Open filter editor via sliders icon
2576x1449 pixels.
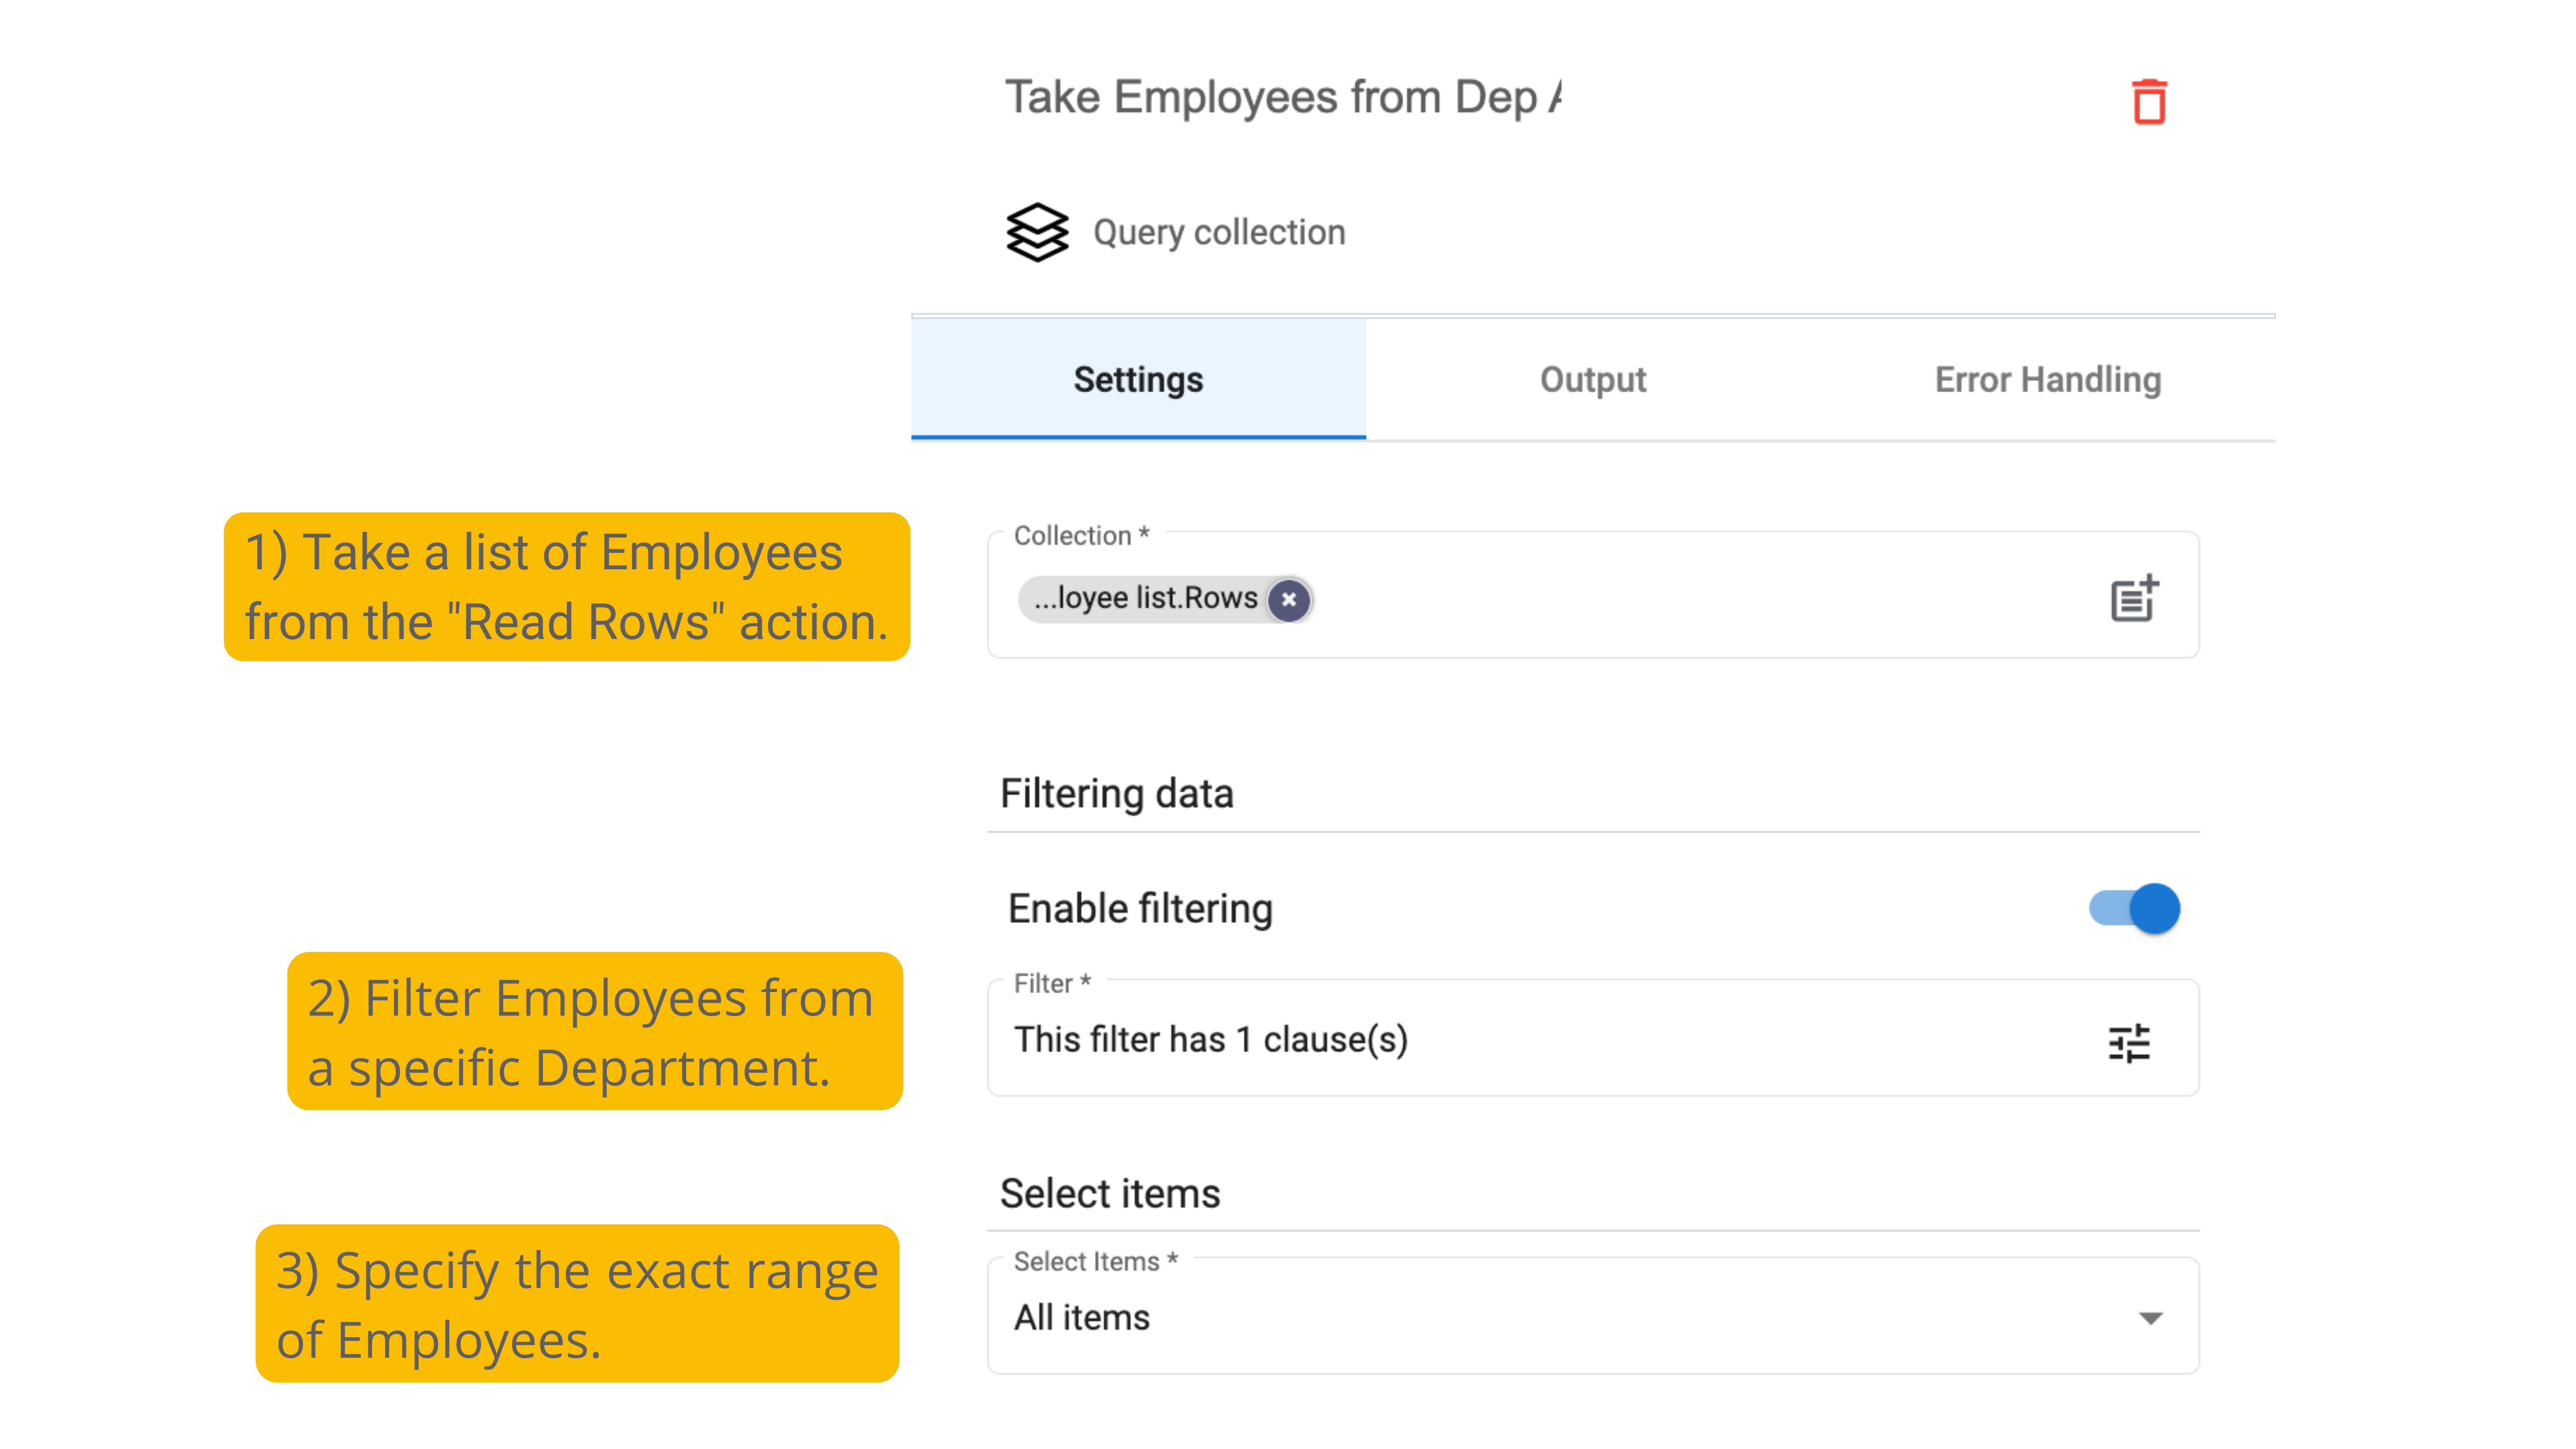pyautogui.click(x=2128, y=1042)
